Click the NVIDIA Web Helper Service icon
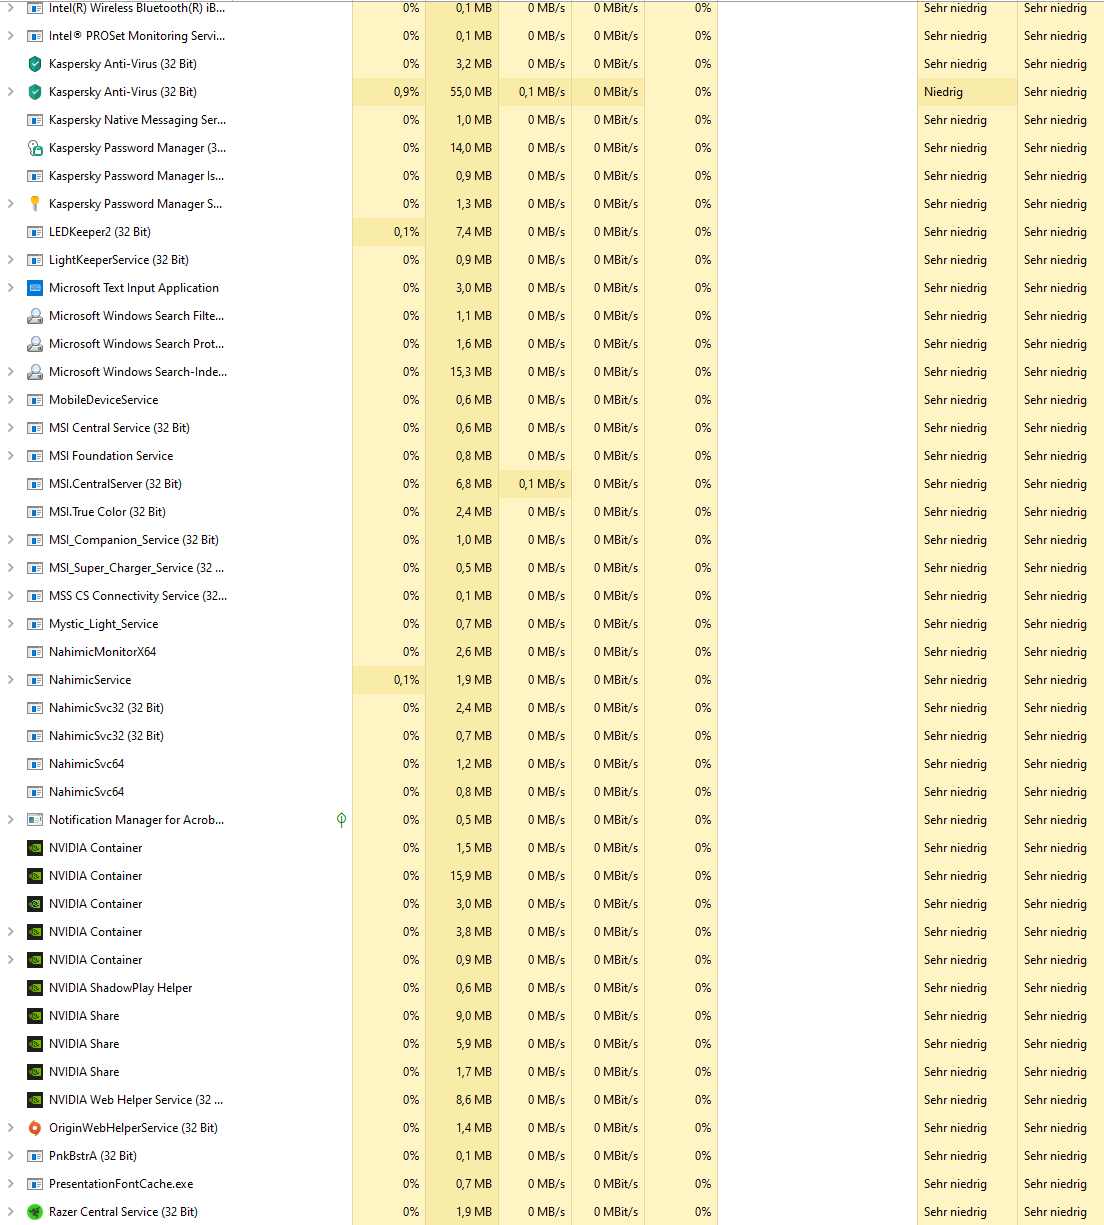Screen dimensions: 1104x1225 35,1100
